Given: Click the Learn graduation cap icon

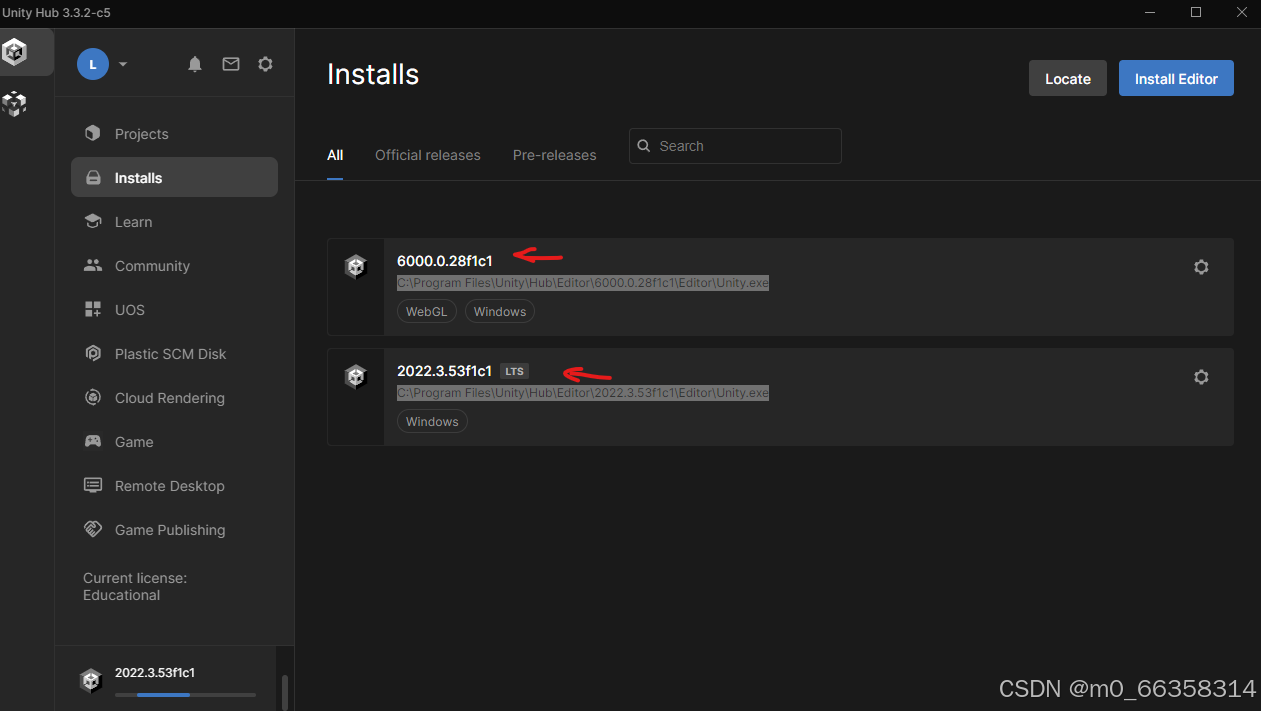Looking at the screenshot, I should (93, 222).
